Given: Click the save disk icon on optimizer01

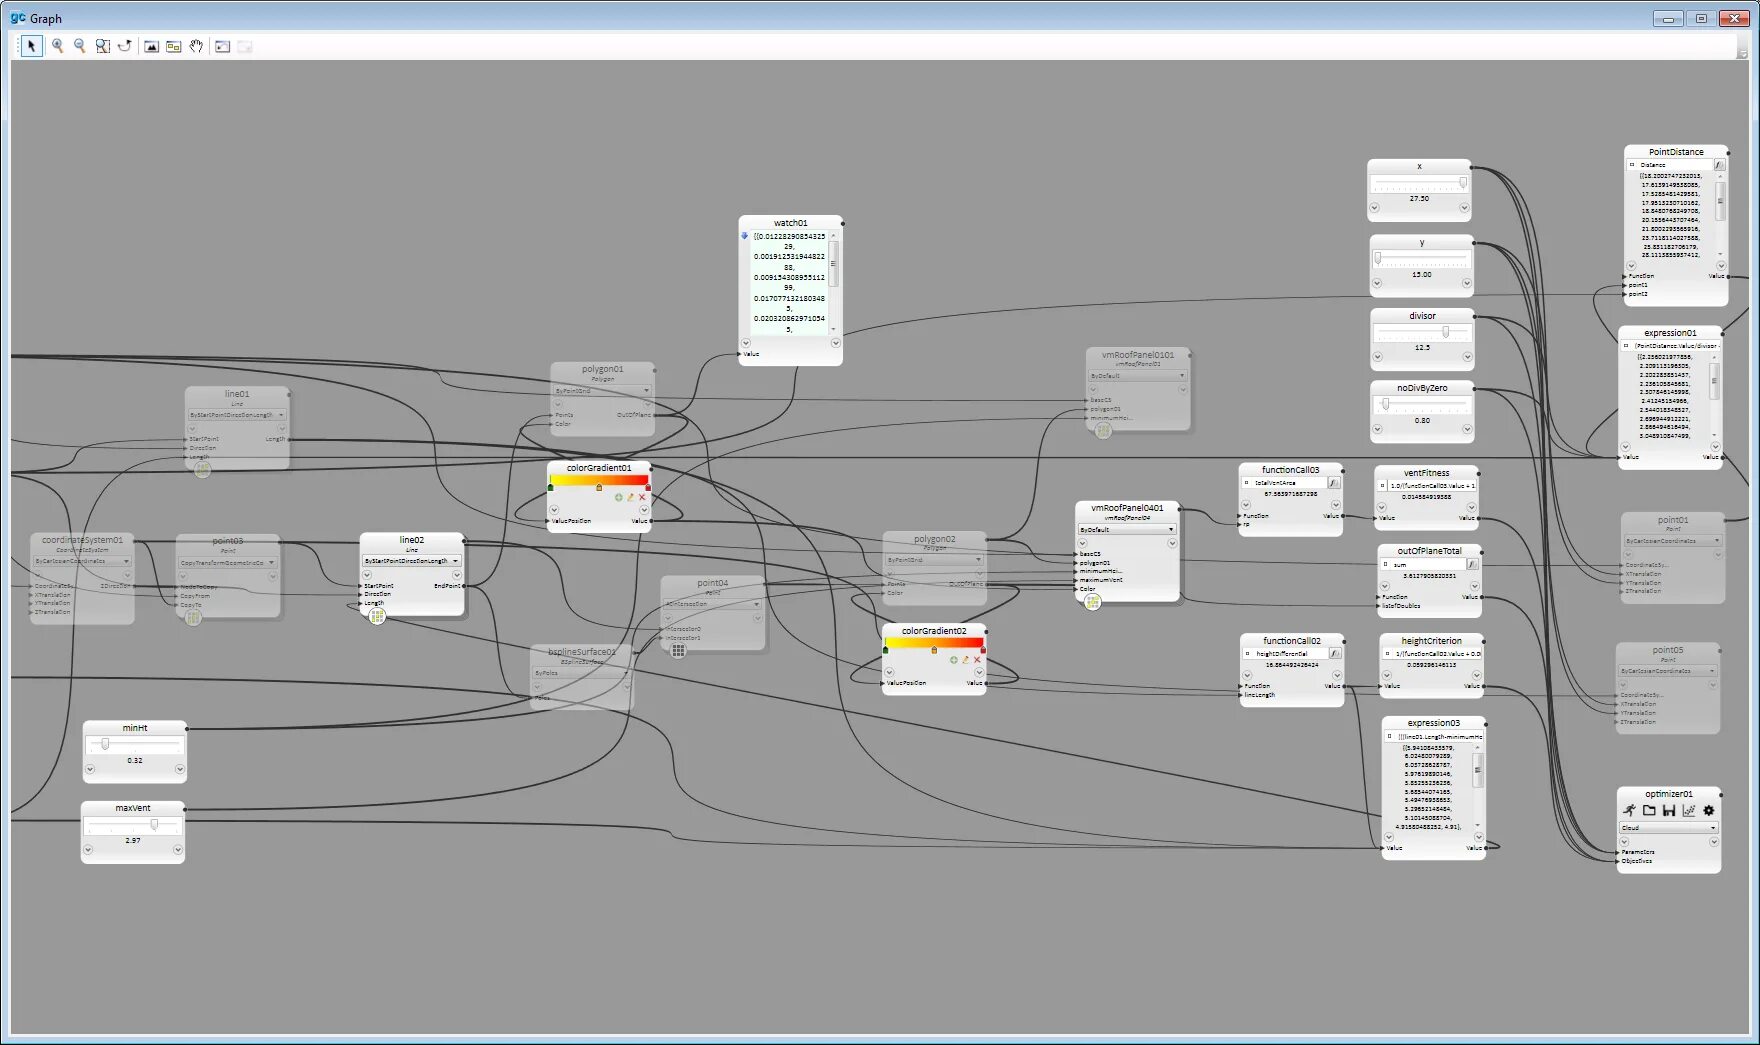Looking at the screenshot, I should click(1669, 810).
